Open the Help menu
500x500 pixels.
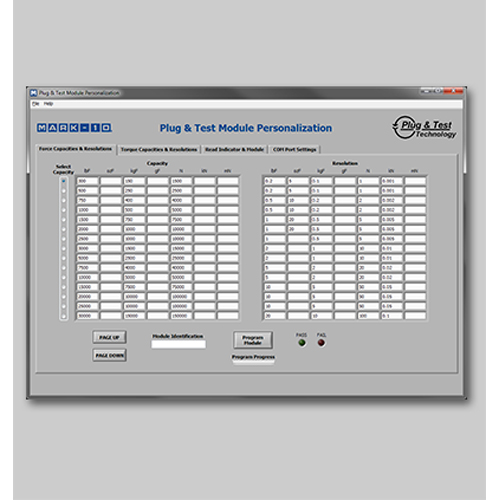tap(48, 104)
